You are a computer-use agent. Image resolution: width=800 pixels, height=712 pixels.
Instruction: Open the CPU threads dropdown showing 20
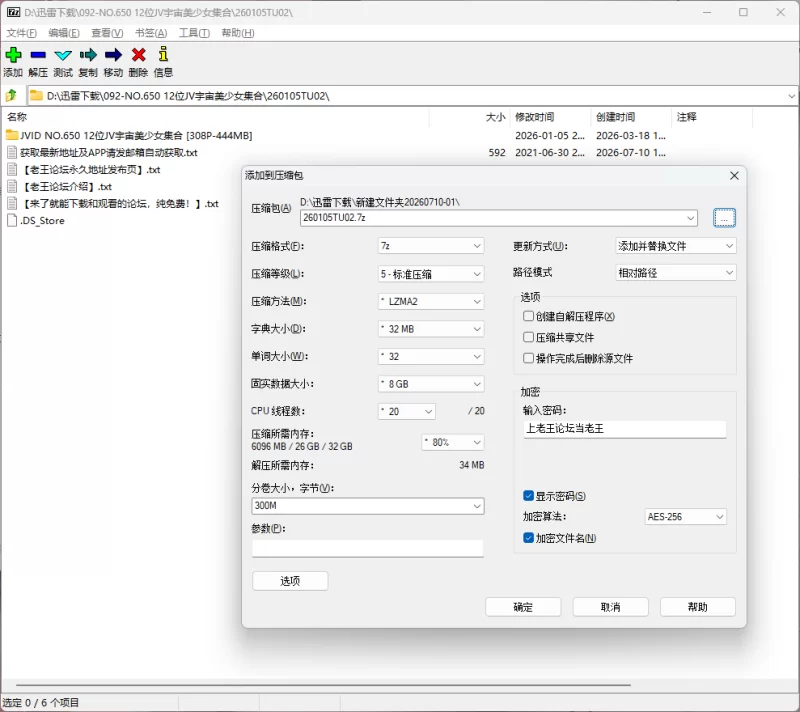407,411
